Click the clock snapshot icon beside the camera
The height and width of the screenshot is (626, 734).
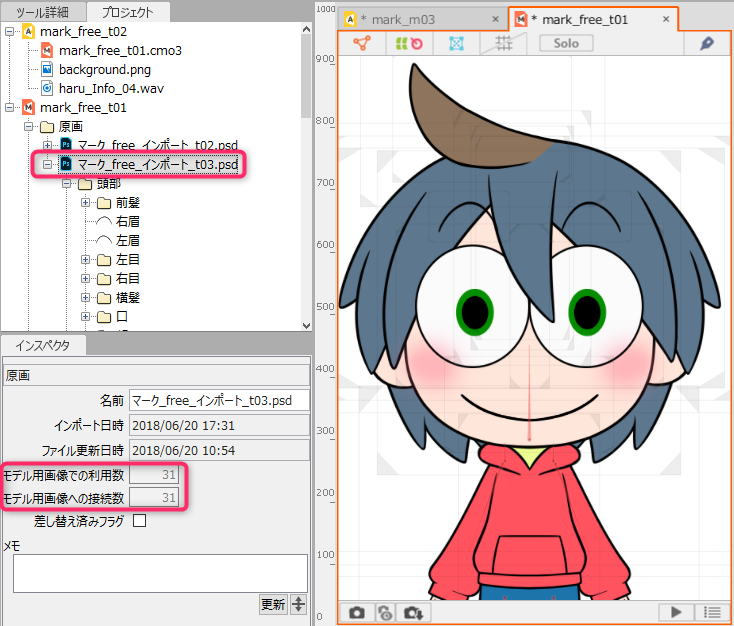pyautogui.click(x=384, y=612)
